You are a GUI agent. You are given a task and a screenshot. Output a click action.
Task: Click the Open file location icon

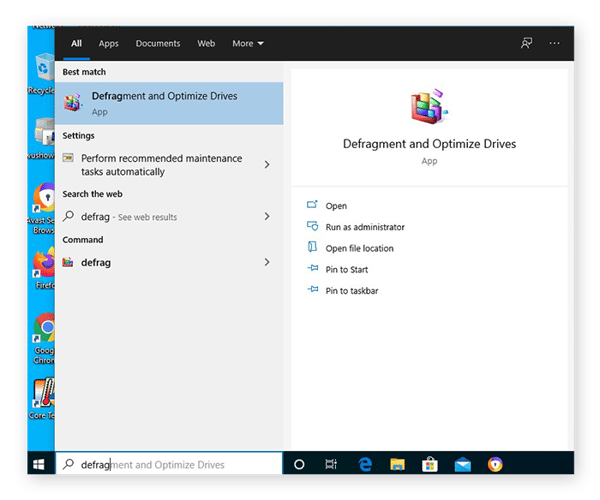(312, 247)
